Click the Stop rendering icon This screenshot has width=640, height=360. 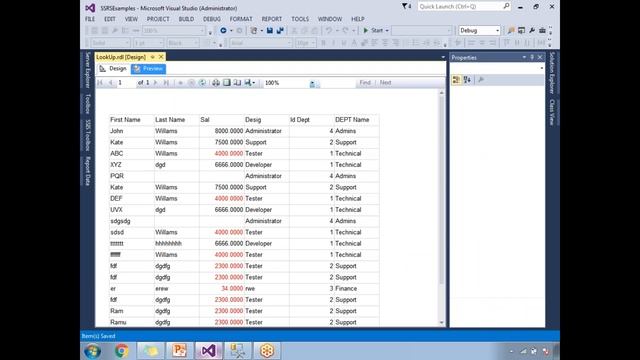191,83
